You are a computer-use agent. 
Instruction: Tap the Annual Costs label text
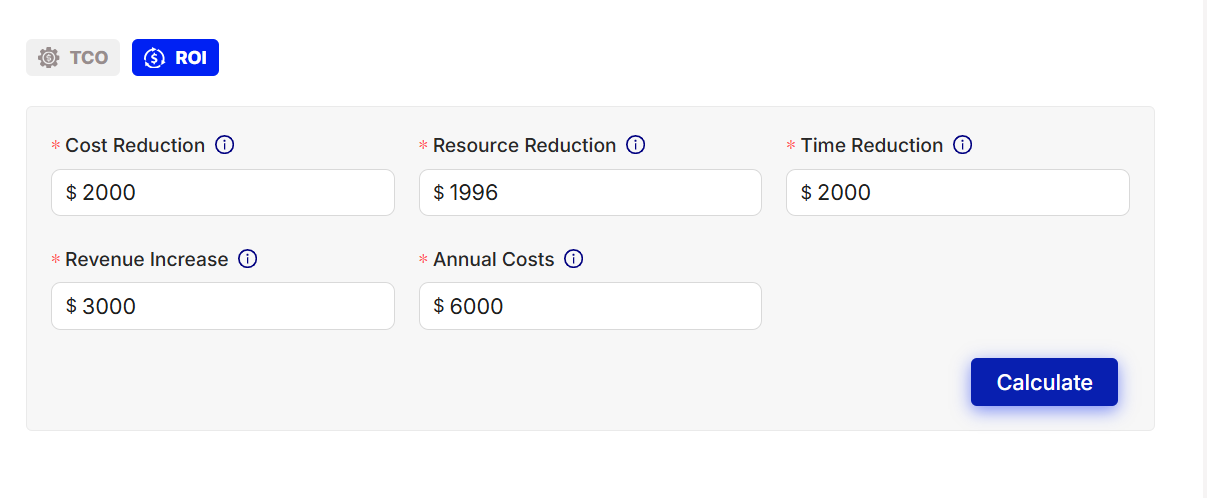(x=493, y=259)
